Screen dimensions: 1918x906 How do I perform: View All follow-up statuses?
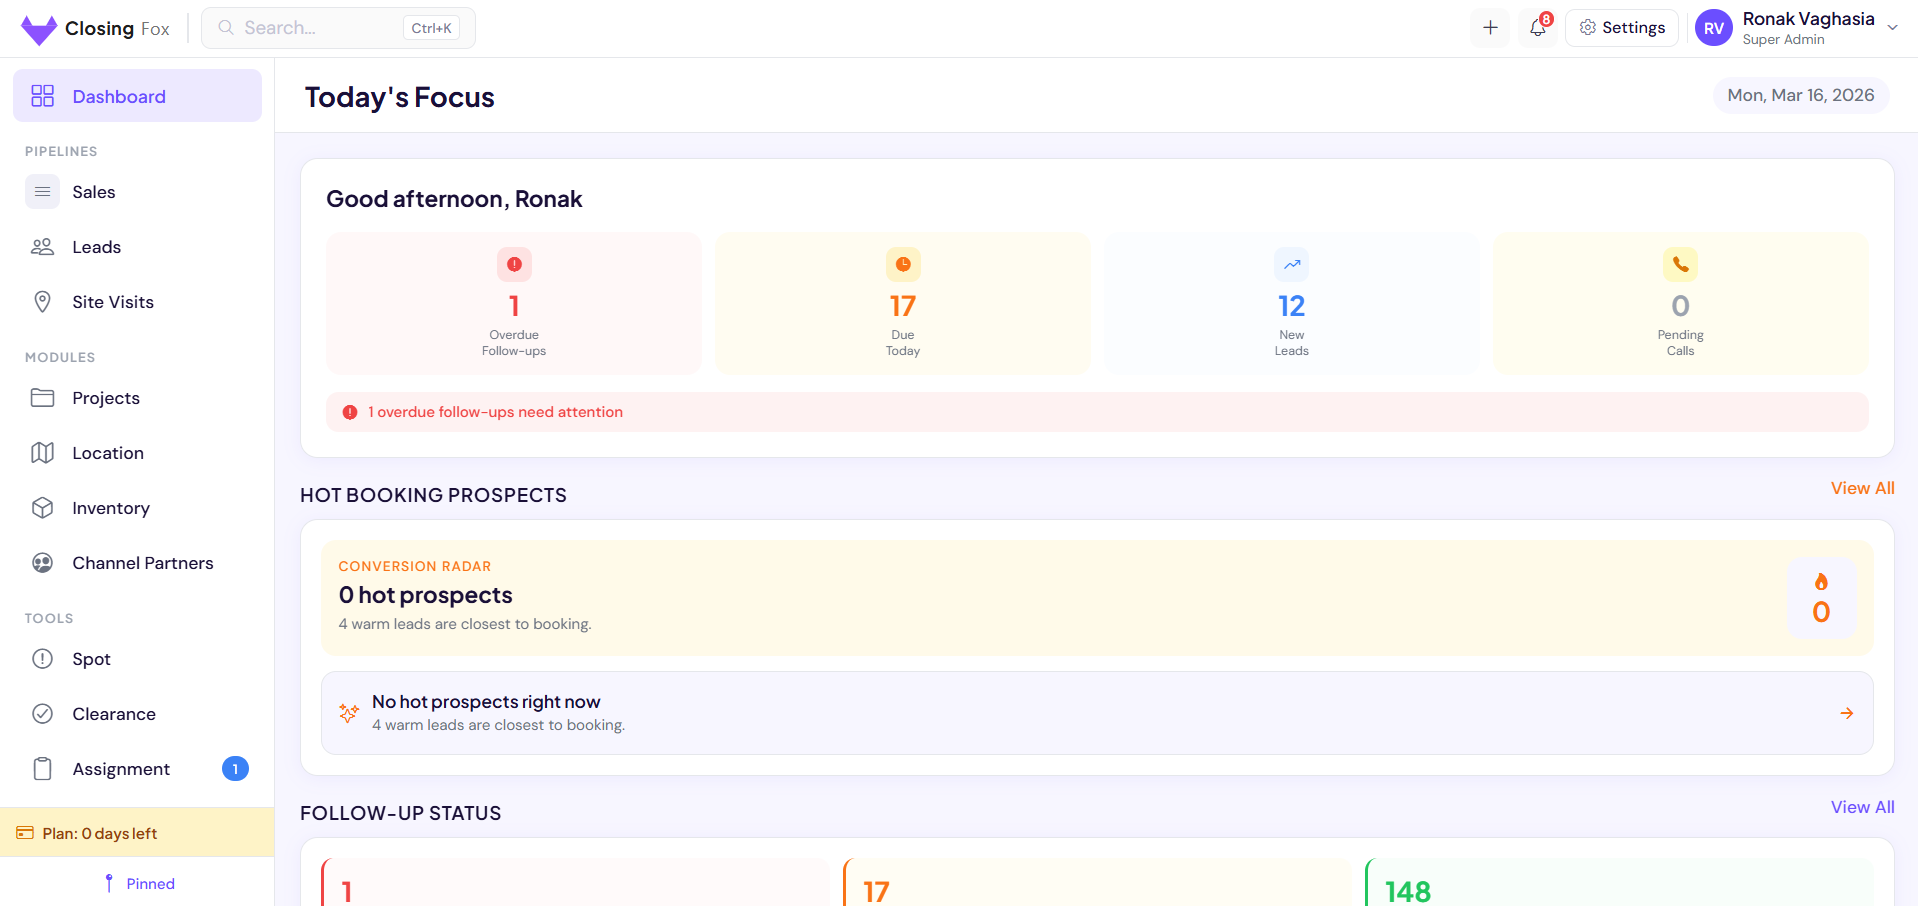tap(1862, 807)
